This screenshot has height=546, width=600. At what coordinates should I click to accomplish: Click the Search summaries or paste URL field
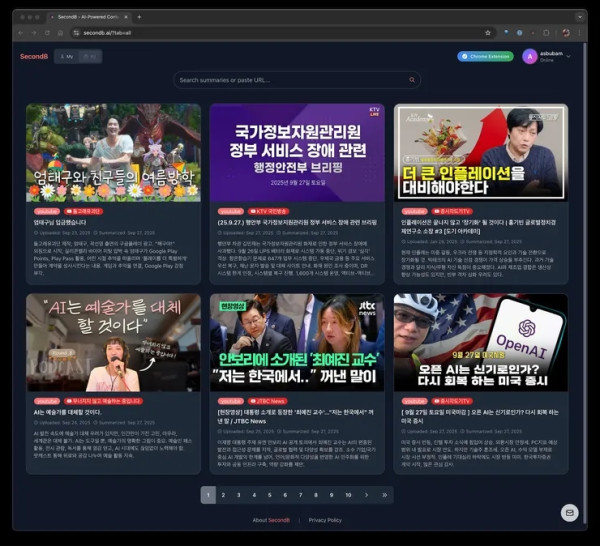click(290, 79)
